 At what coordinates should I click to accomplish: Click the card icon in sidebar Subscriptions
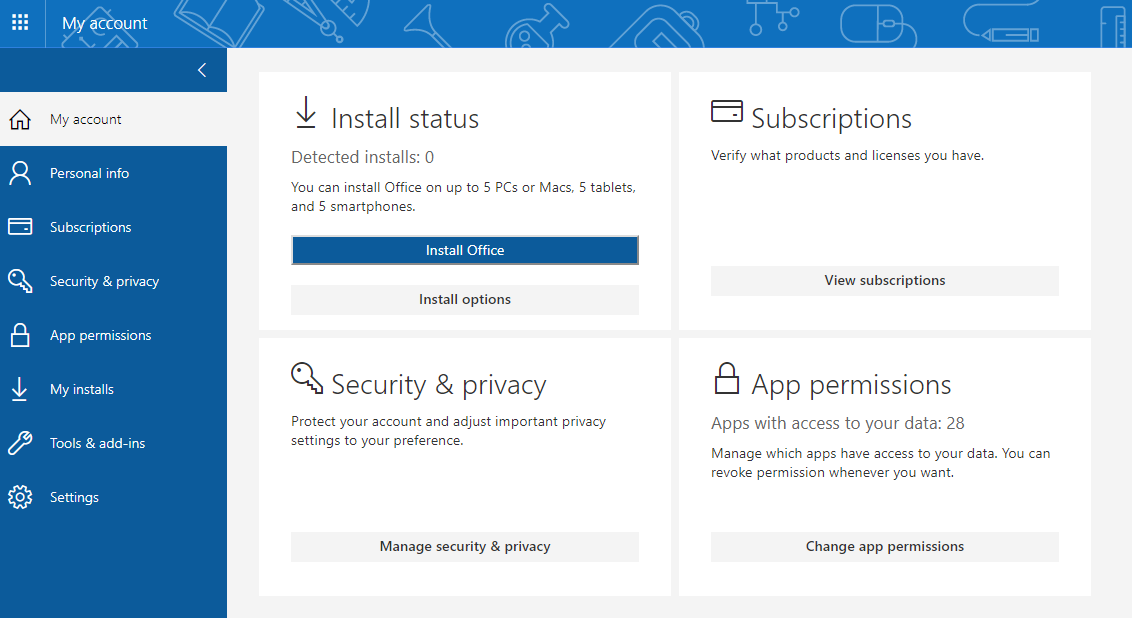[x=20, y=227]
